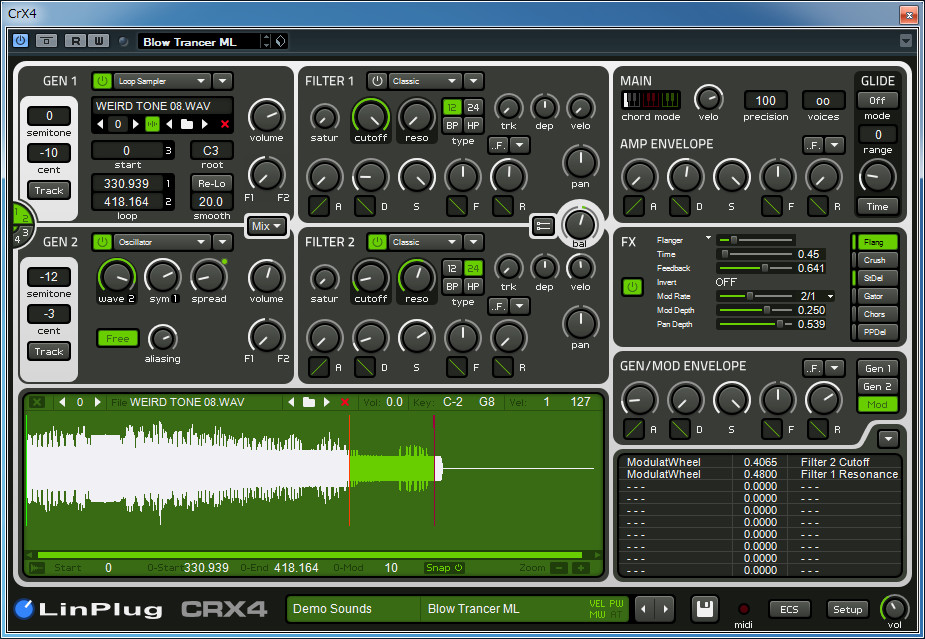Load the next file with GEN 1's right arrow
The image size is (925, 639).
click(205, 124)
